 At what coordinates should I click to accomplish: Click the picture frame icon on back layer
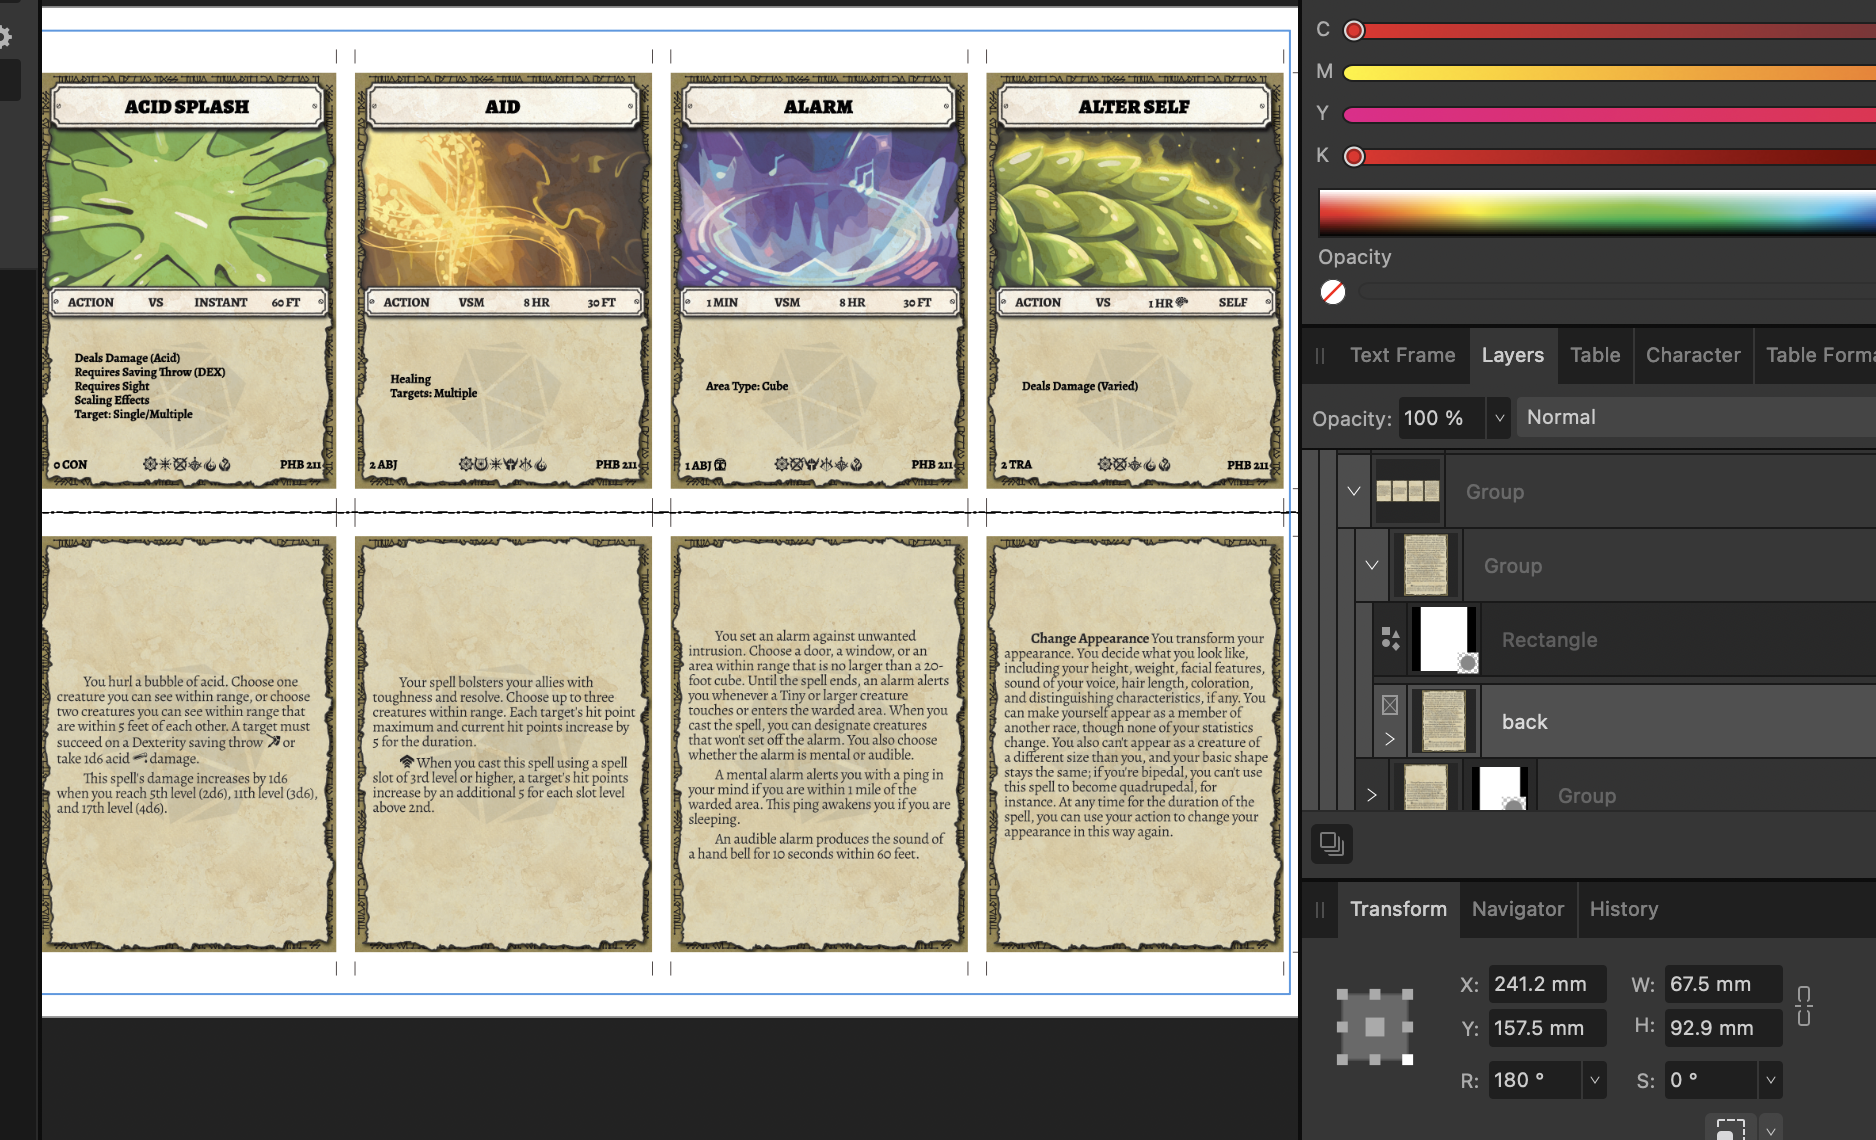click(1390, 705)
